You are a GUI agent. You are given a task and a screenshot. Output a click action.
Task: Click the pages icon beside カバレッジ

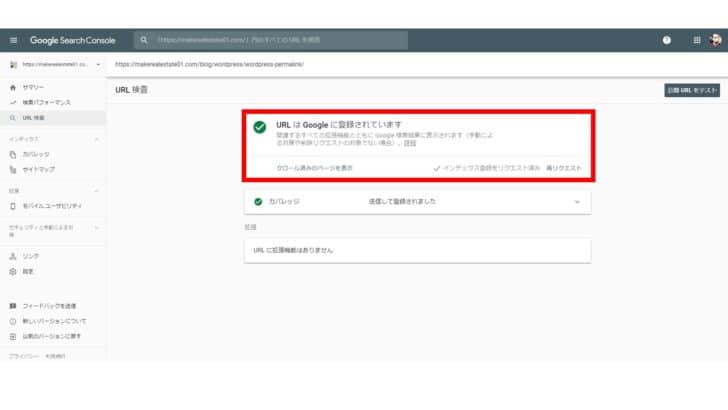[x=13, y=154]
